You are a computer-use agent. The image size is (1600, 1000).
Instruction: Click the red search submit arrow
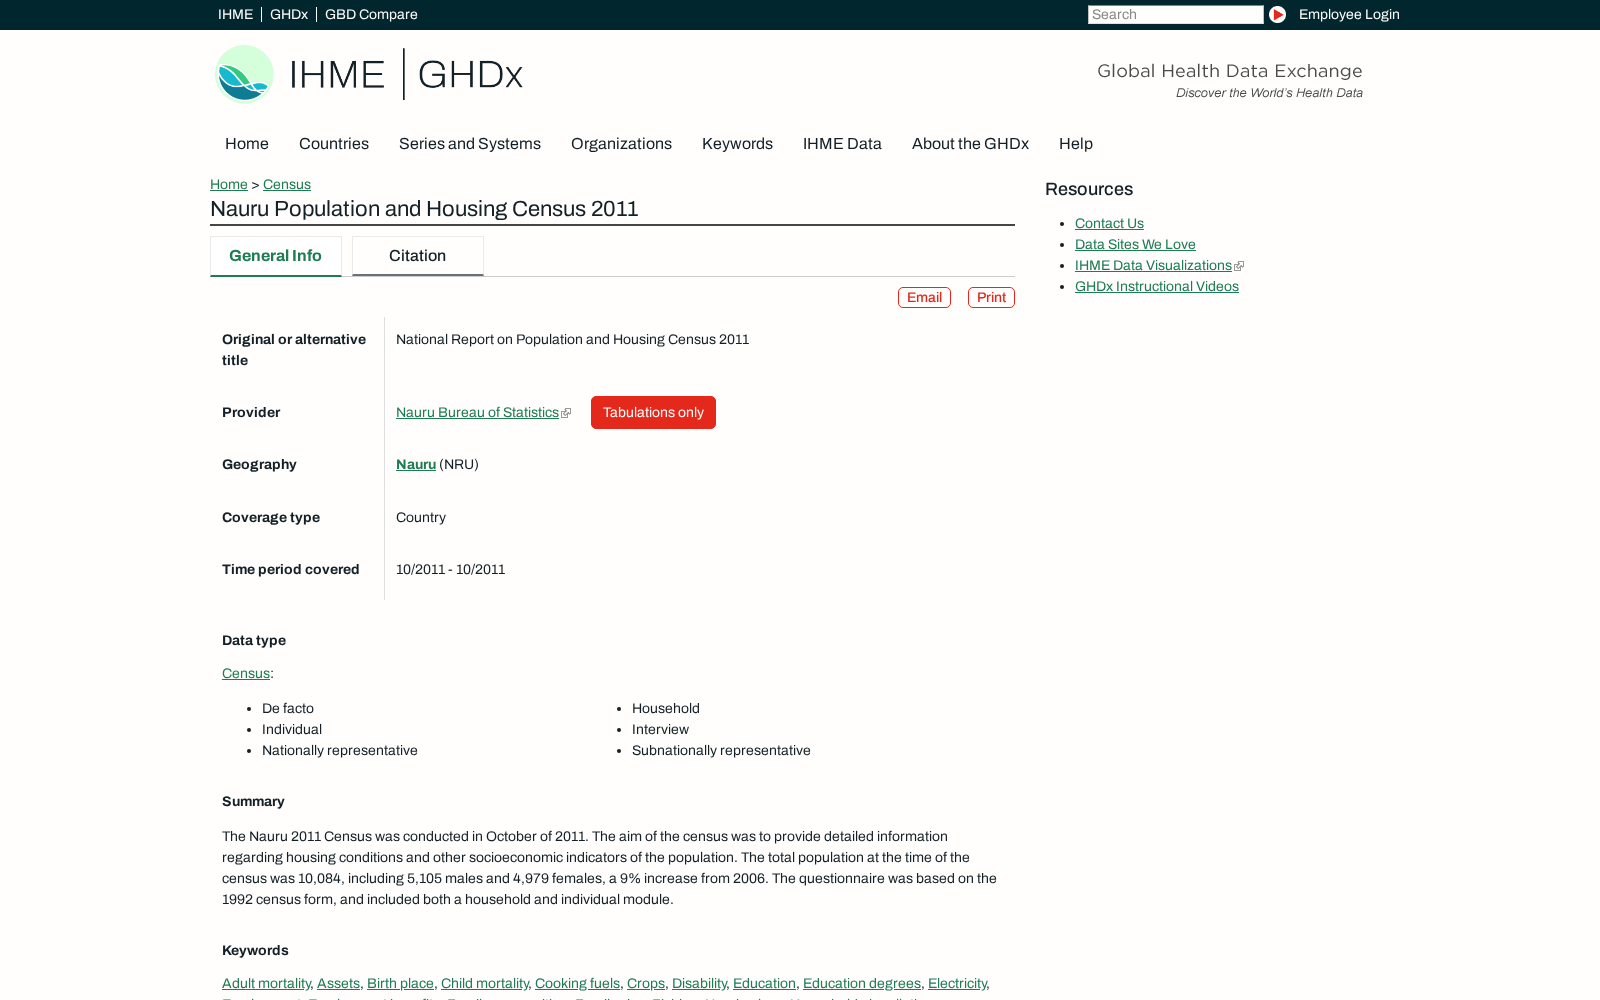click(x=1277, y=14)
